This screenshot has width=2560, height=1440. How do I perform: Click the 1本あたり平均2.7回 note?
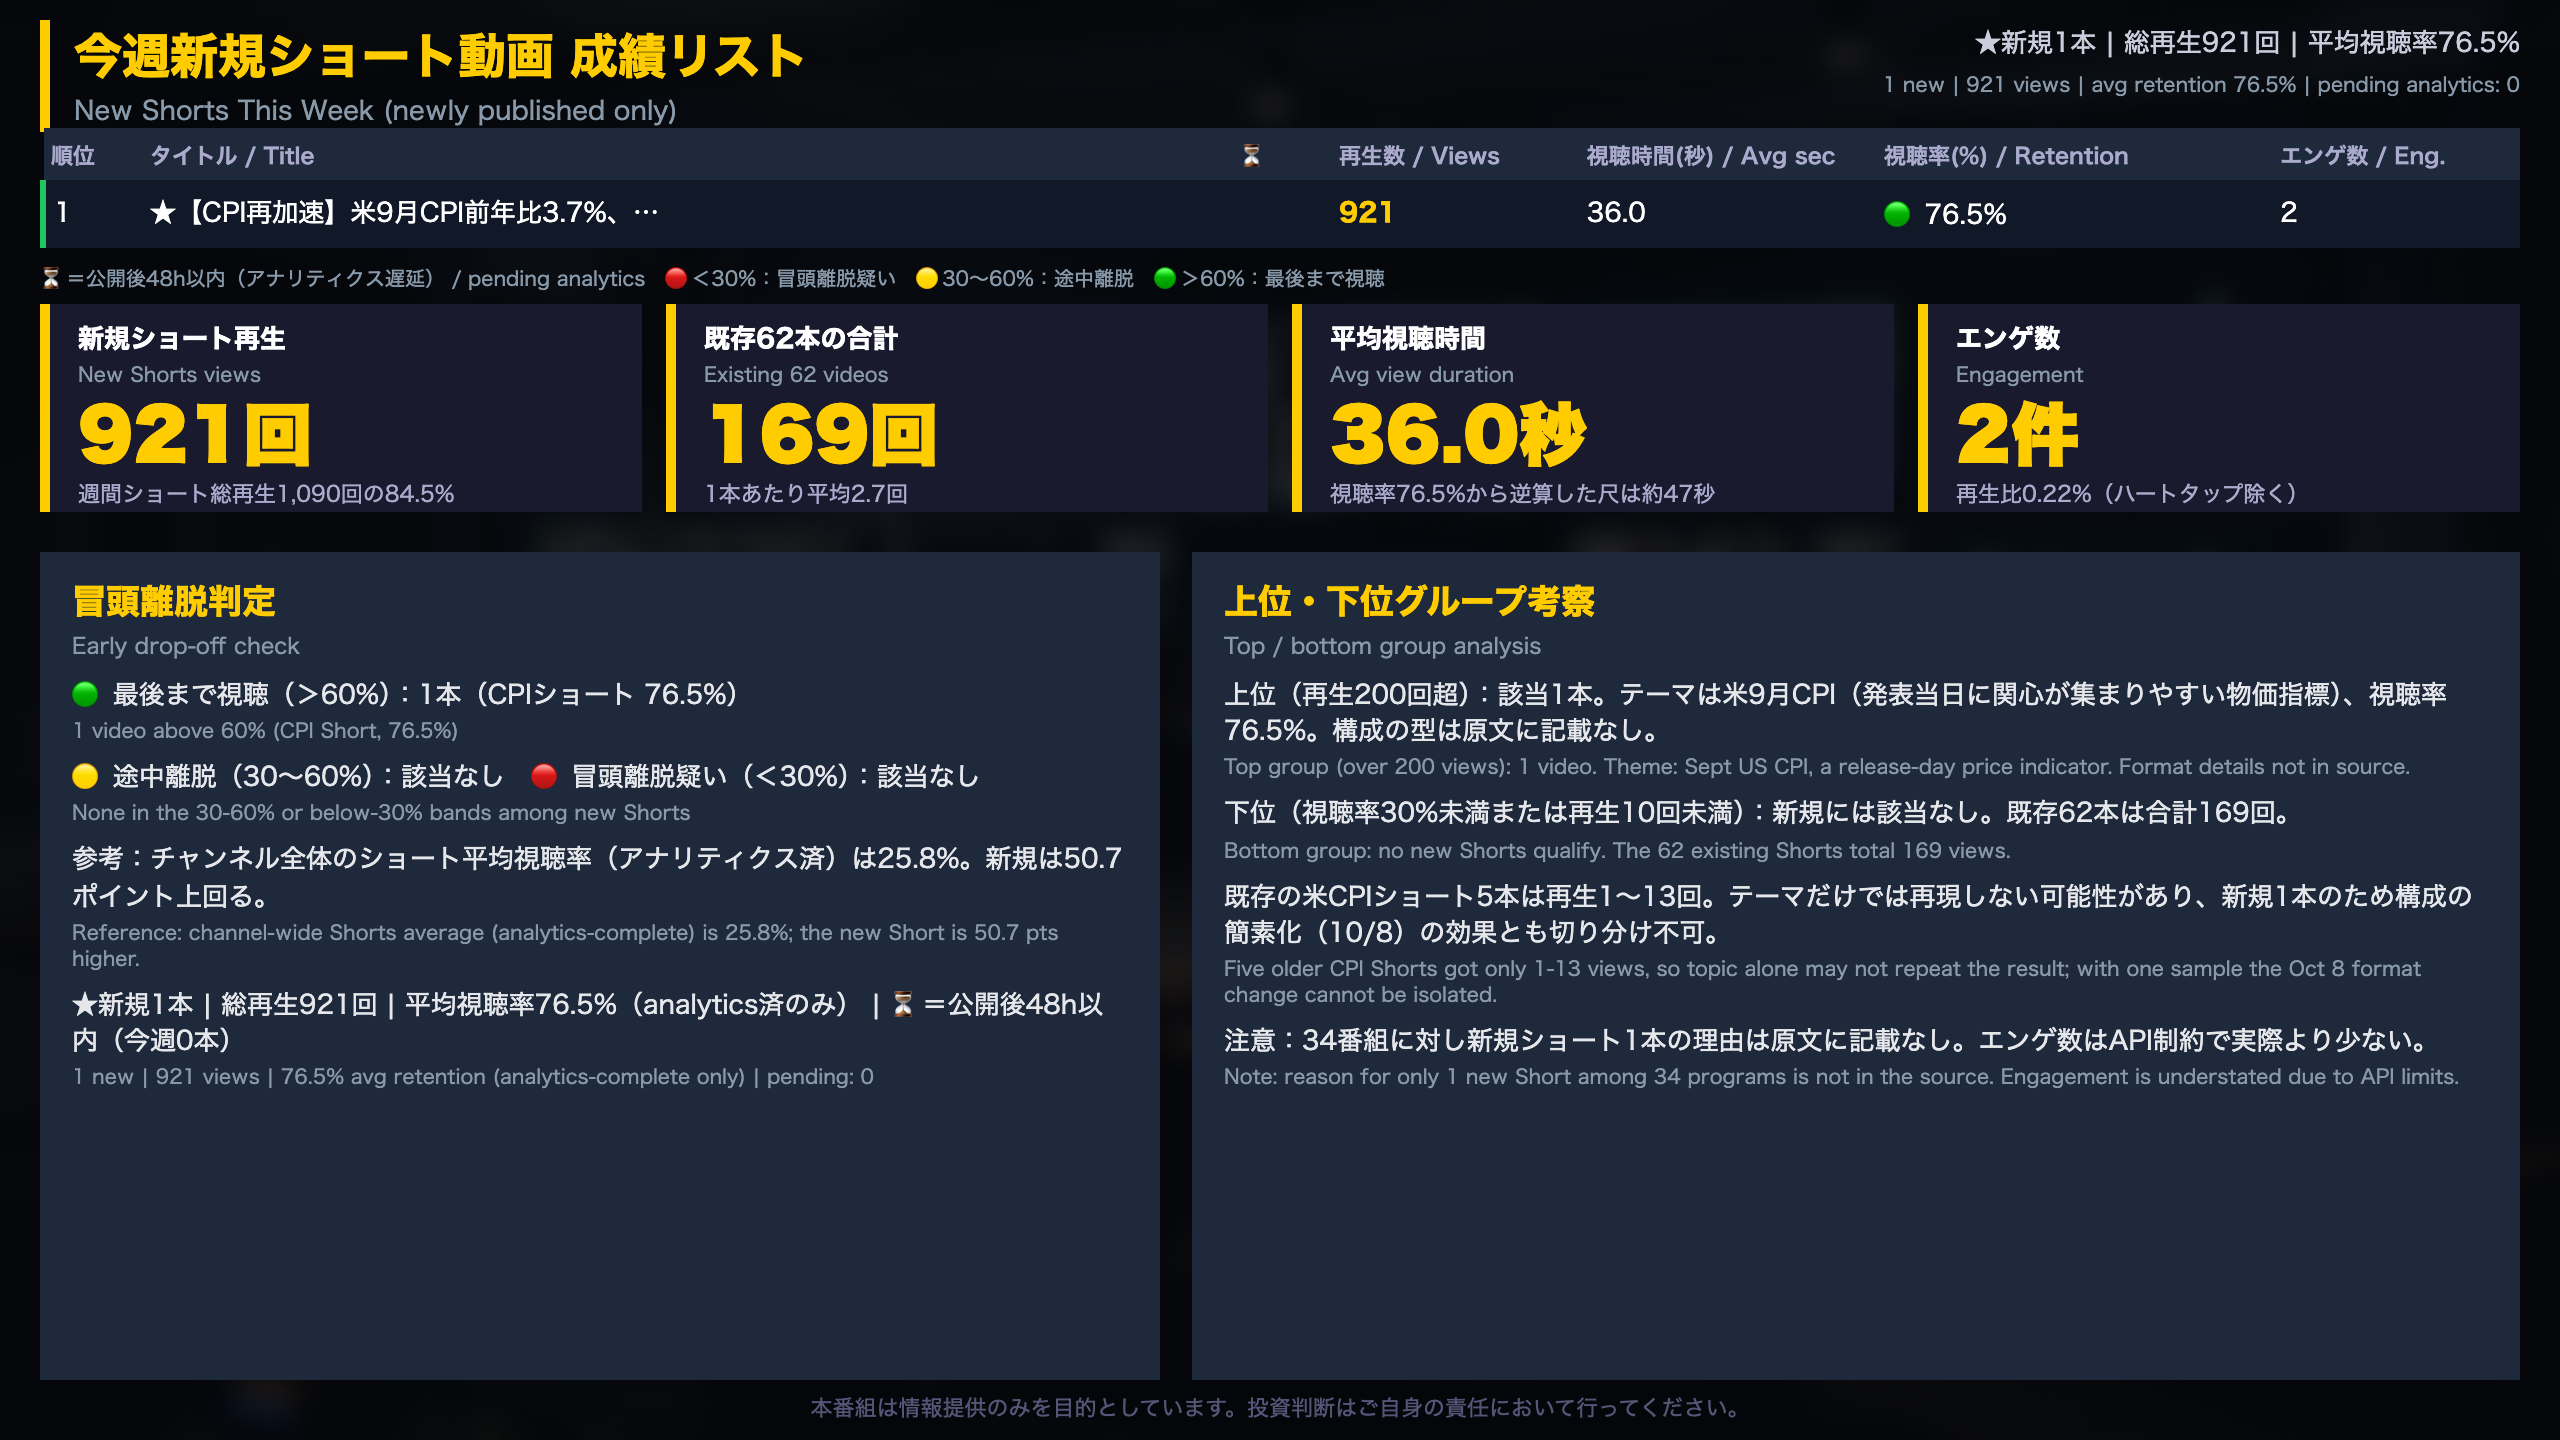click(806, 493)
